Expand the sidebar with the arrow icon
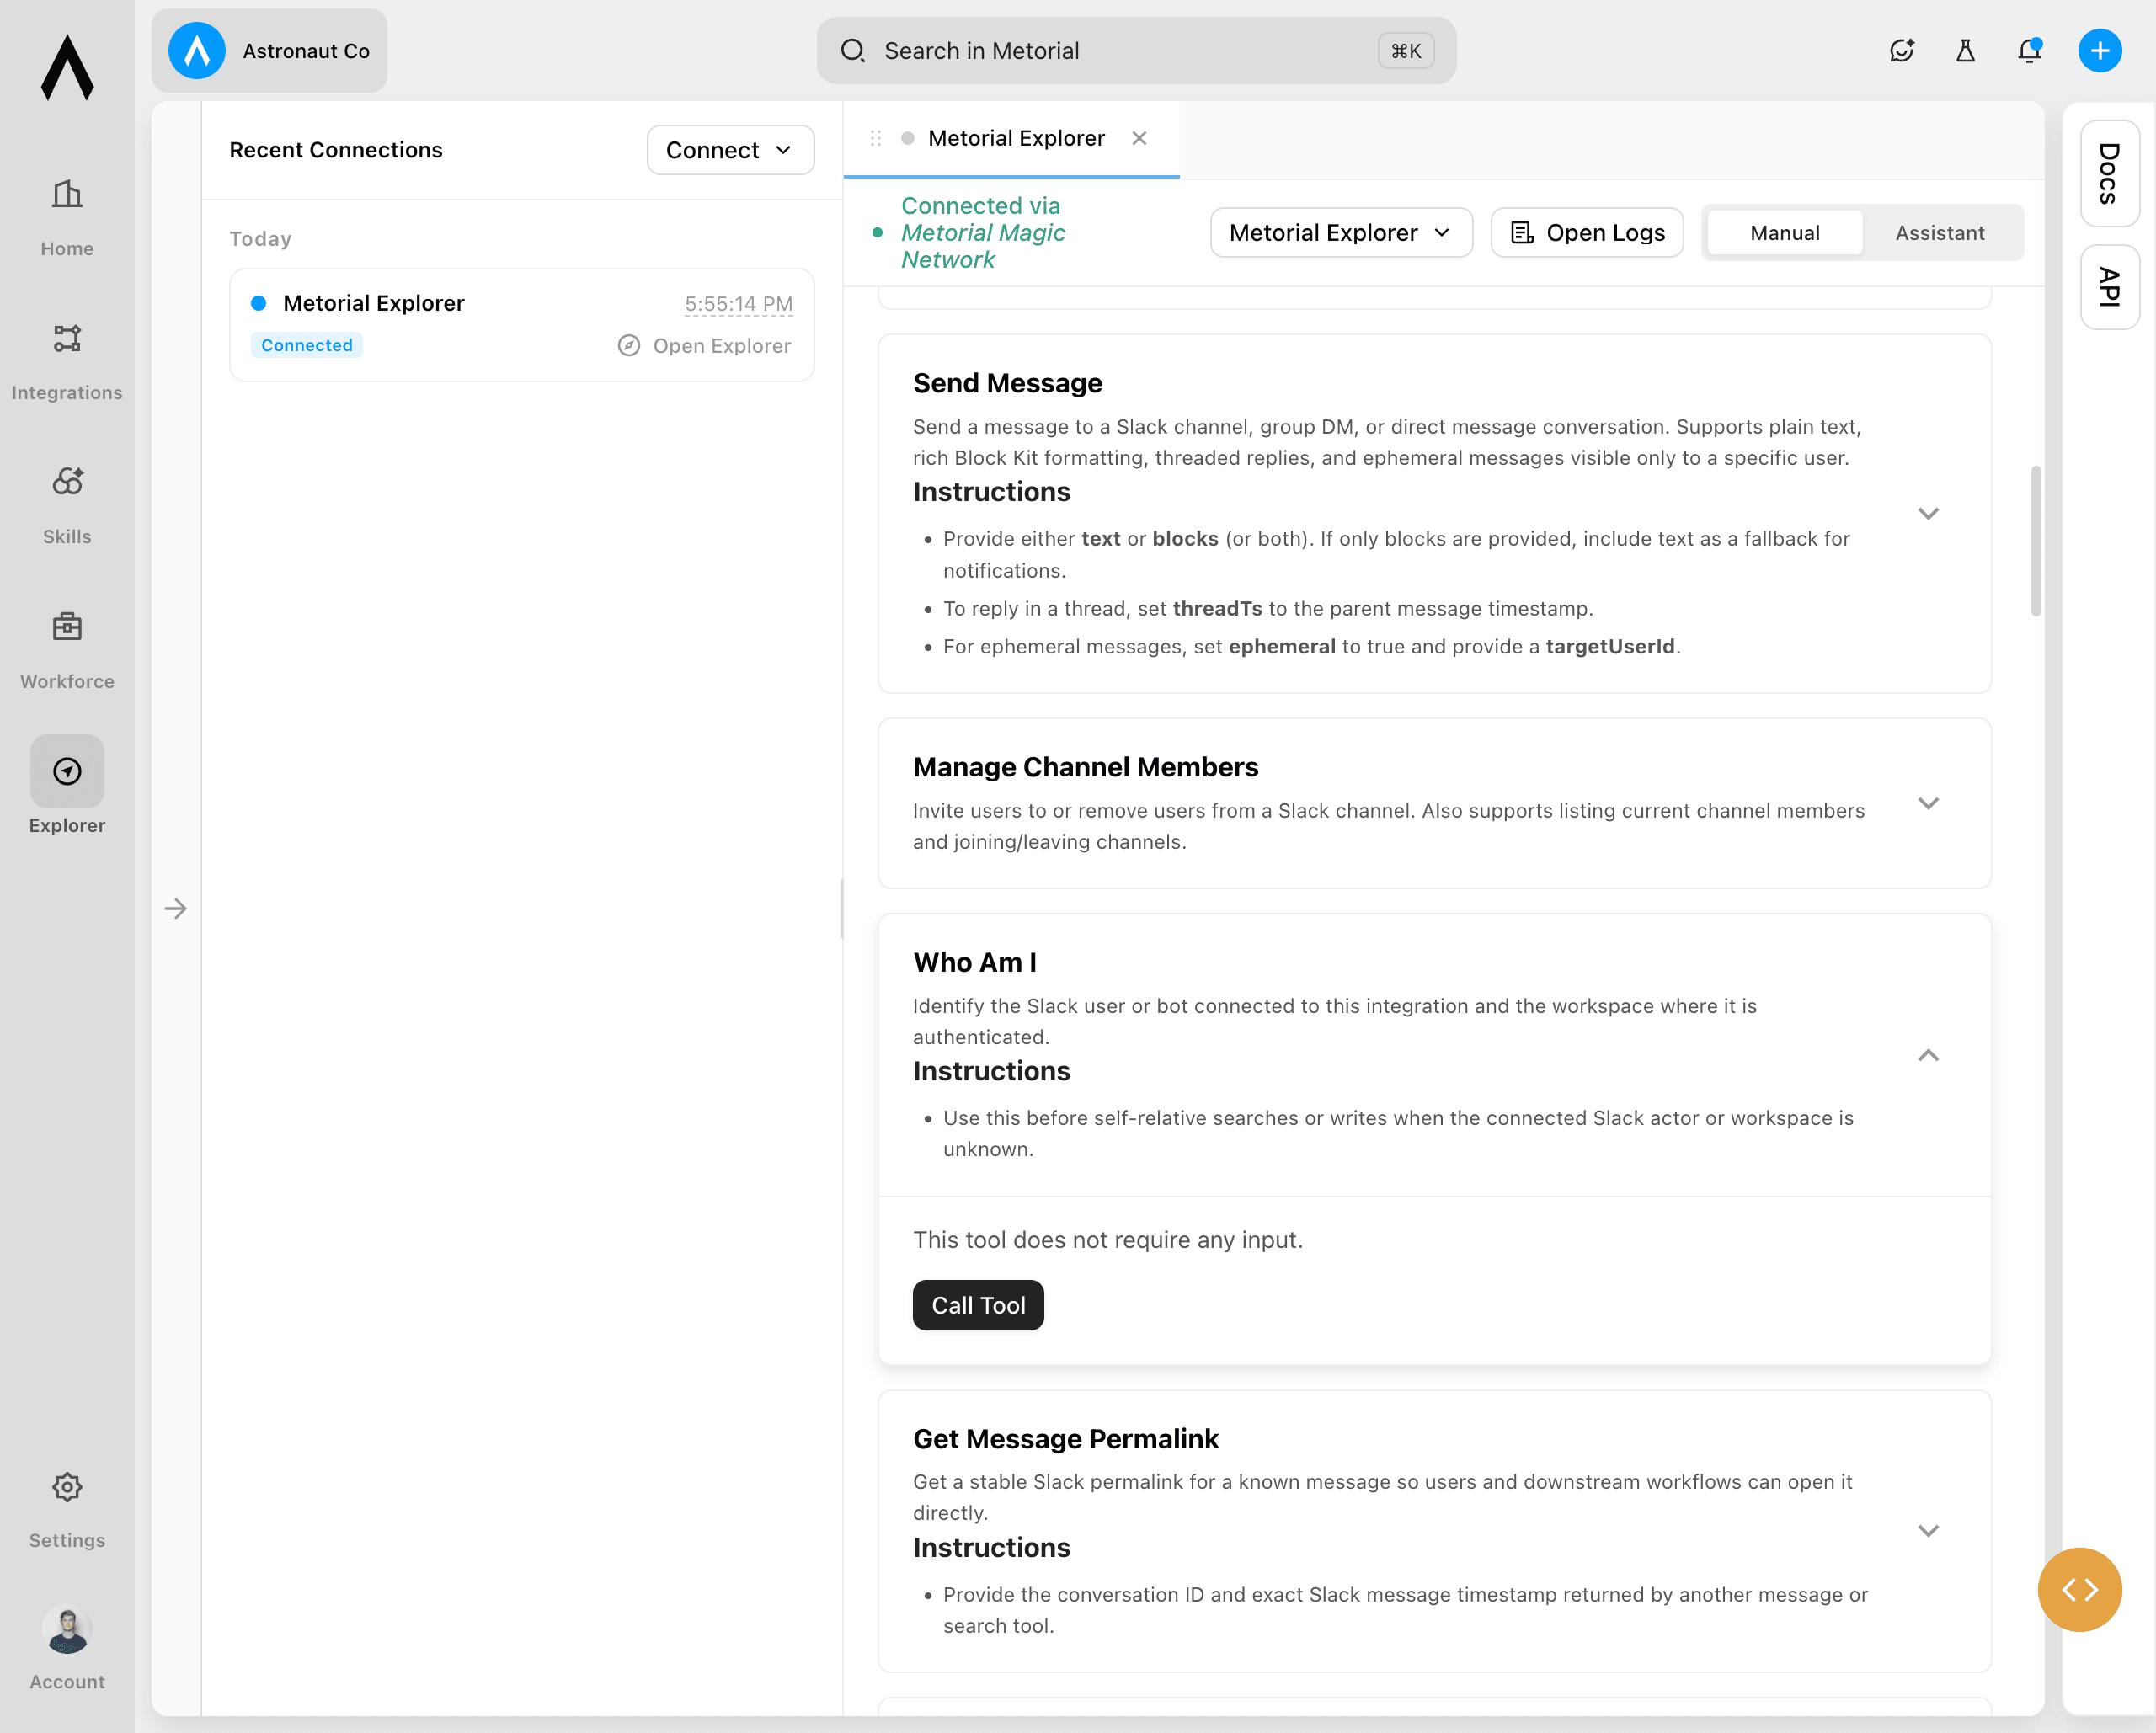This screenshot has height=1733, width=2156. [176, 908]
